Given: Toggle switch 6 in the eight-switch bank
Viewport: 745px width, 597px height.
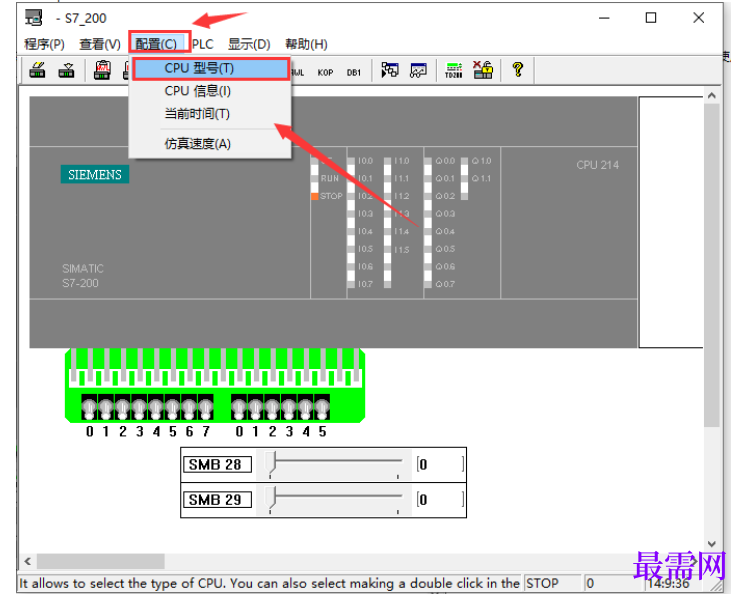Looking at the screenshot, I should 189,407.
